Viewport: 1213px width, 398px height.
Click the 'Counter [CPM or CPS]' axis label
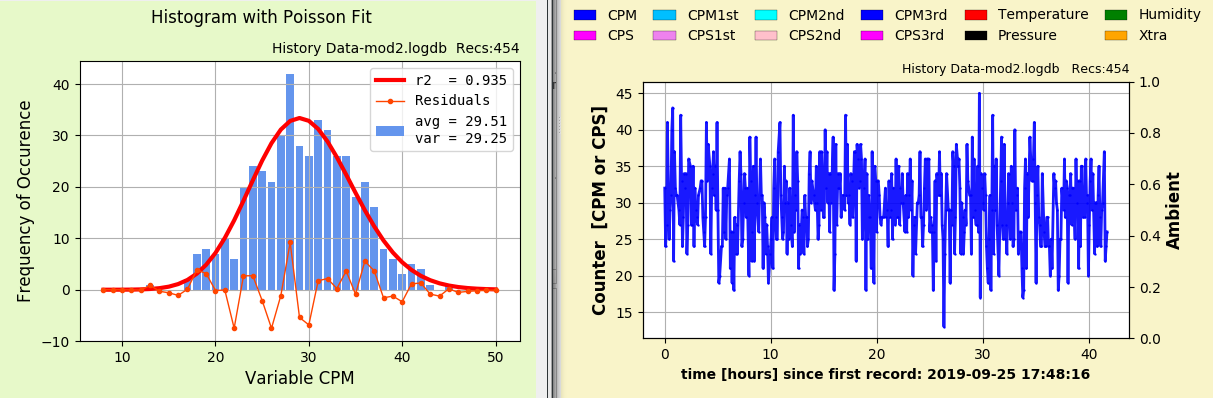pos(600,210)
